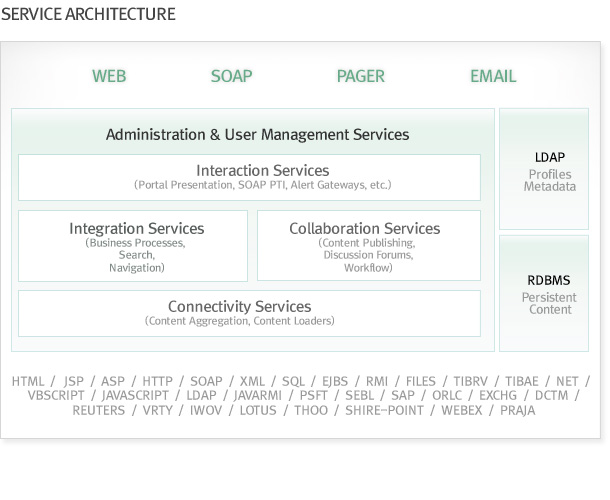Click THOO in the technology list
Viewport: 610px width, 500px height.
click(311, 411)
